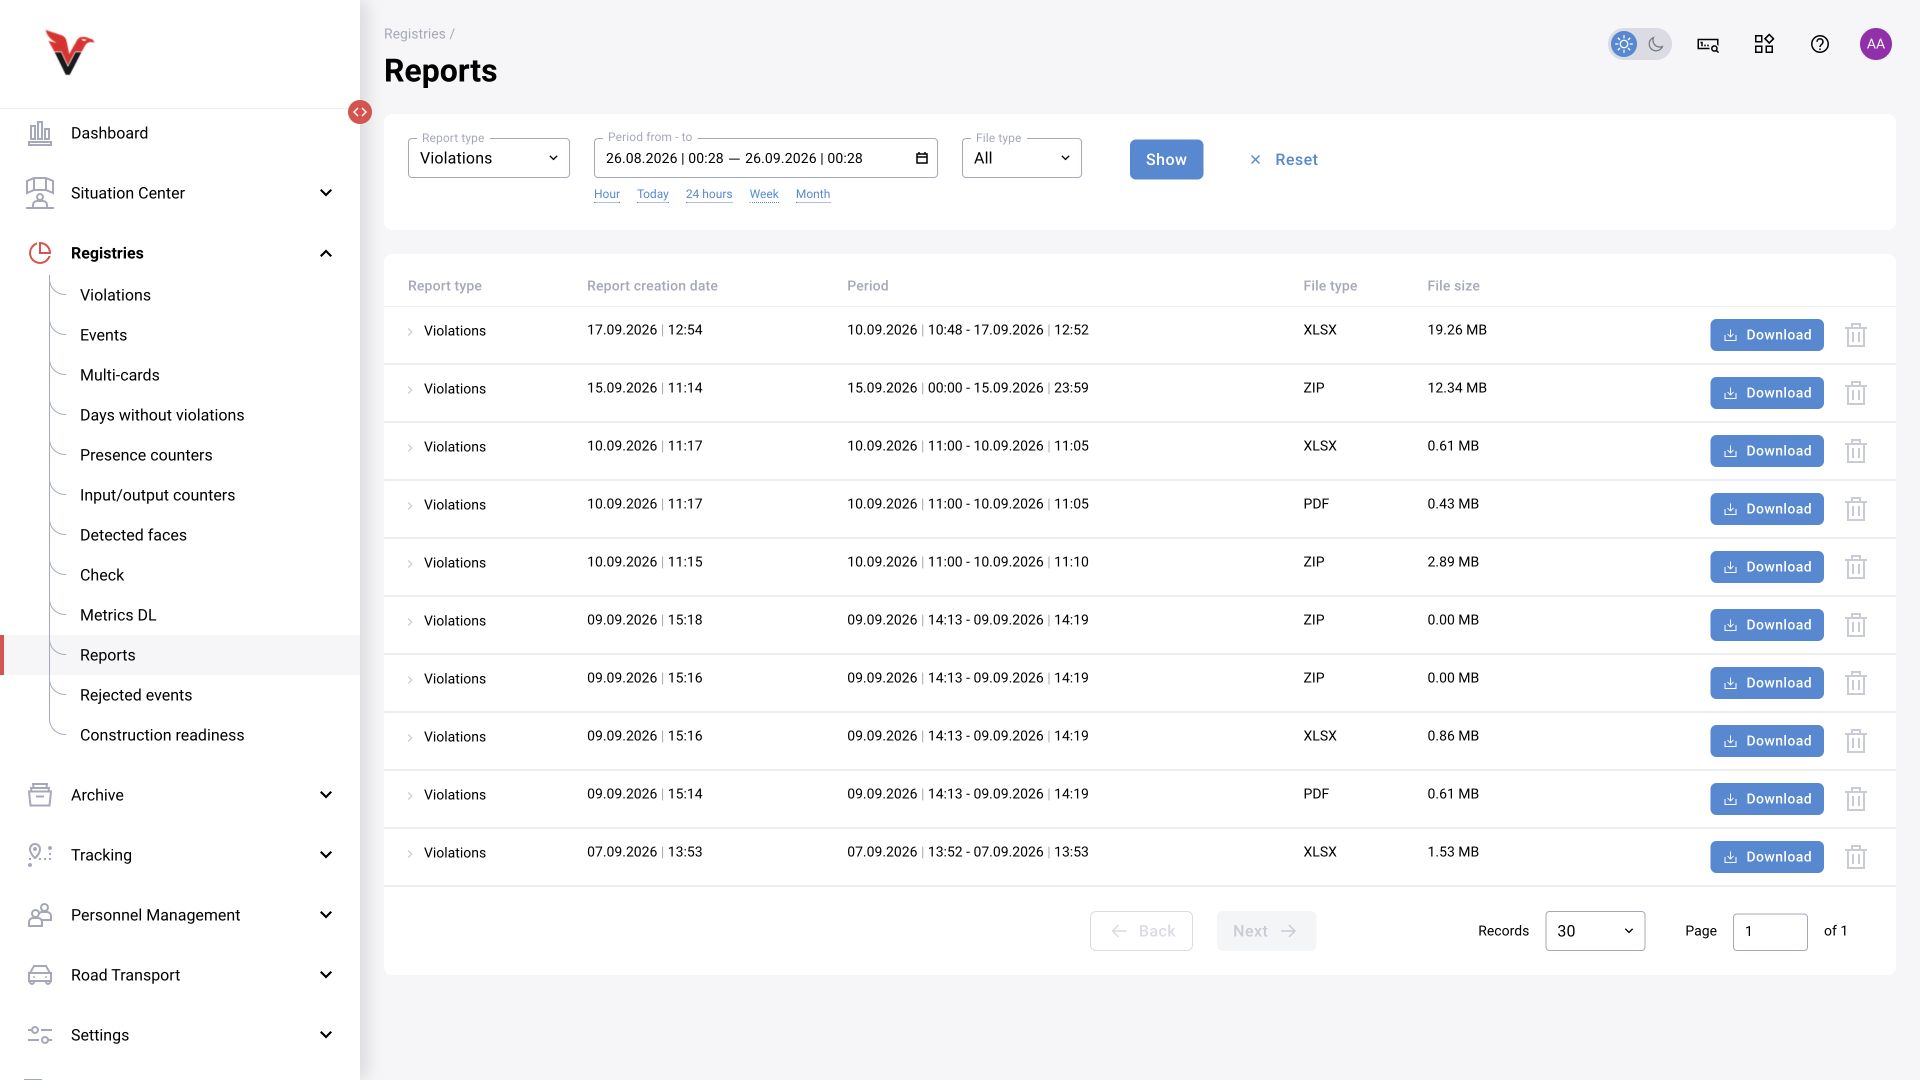This screenshot has height=1080, width=1920.
Task: Click the Registries breadcrumb link
Action: point(414,34)
